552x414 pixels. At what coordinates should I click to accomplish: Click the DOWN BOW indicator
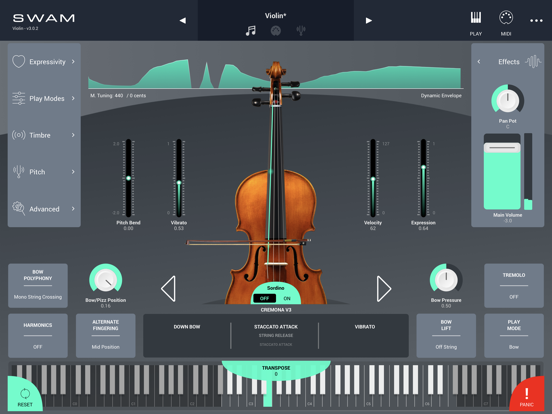(187, 327)
